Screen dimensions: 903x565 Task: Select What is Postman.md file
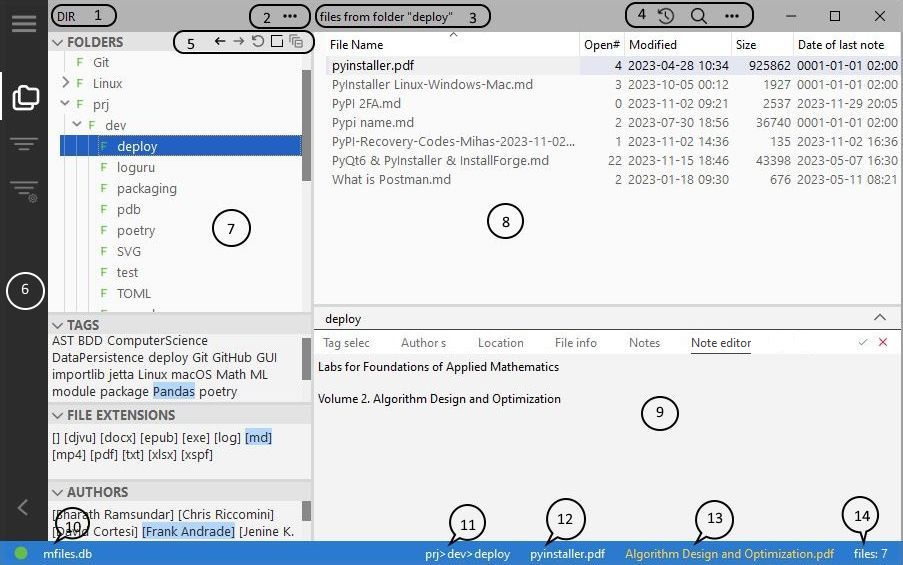pyautogui.click(x=391, y=180)
